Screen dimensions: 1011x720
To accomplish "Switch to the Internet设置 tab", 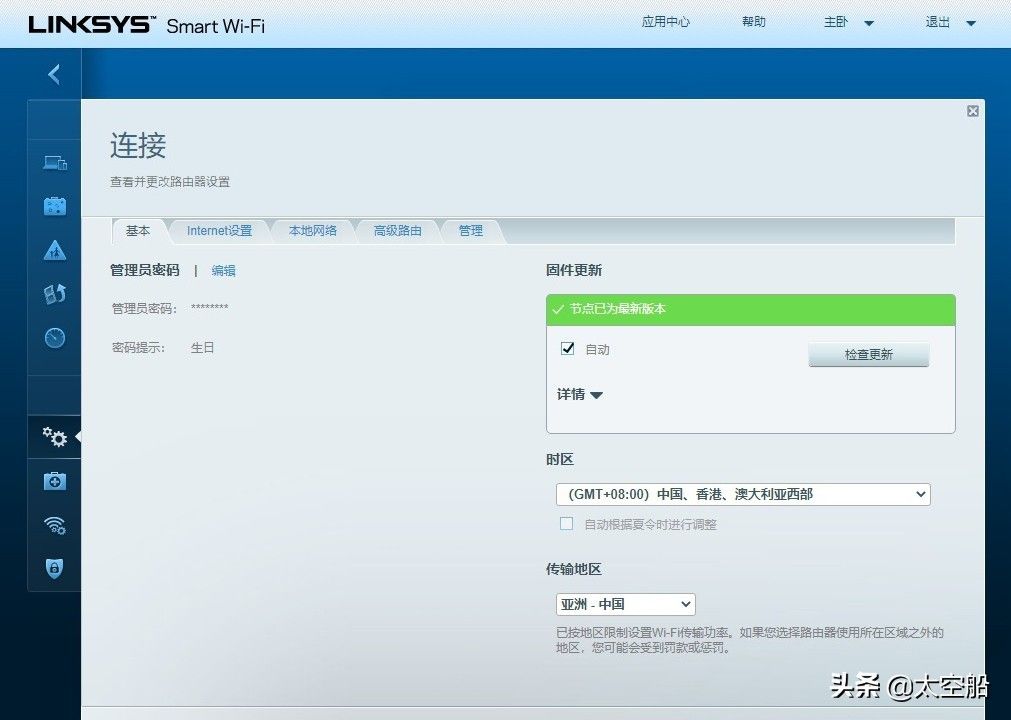I will click(219, 231).
